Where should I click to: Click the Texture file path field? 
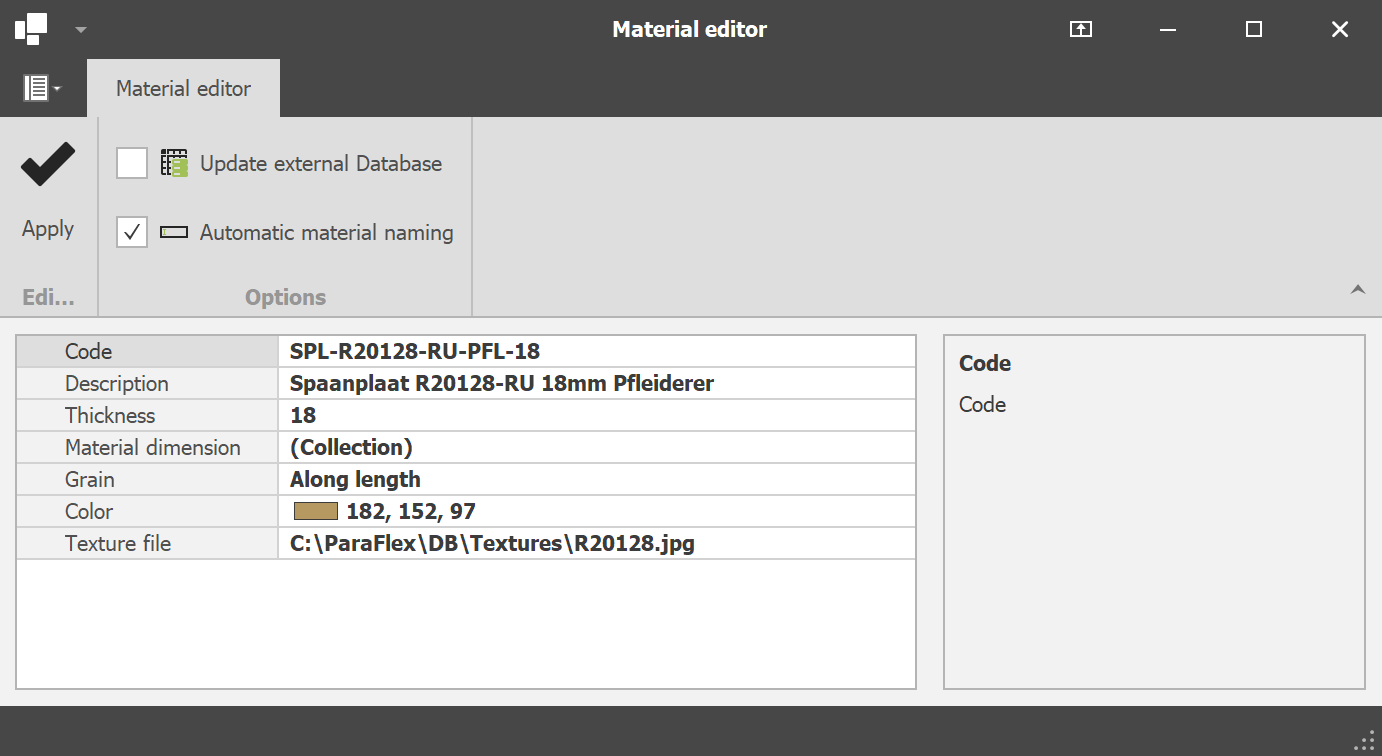tap(596, 544)
